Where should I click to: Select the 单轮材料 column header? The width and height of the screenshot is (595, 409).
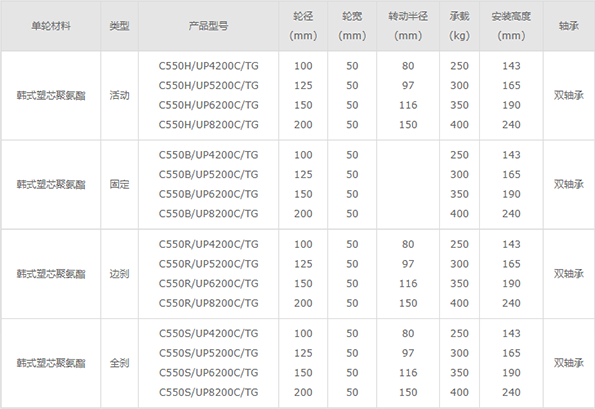pyautogui.click(x=51, y=26)
